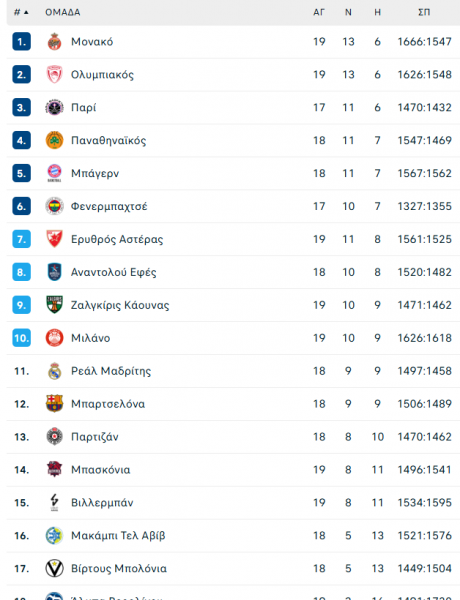Screen dimensions: 460x600
Task: Select the Fenerbahçe crest icon
Action: tap(54, 206)
